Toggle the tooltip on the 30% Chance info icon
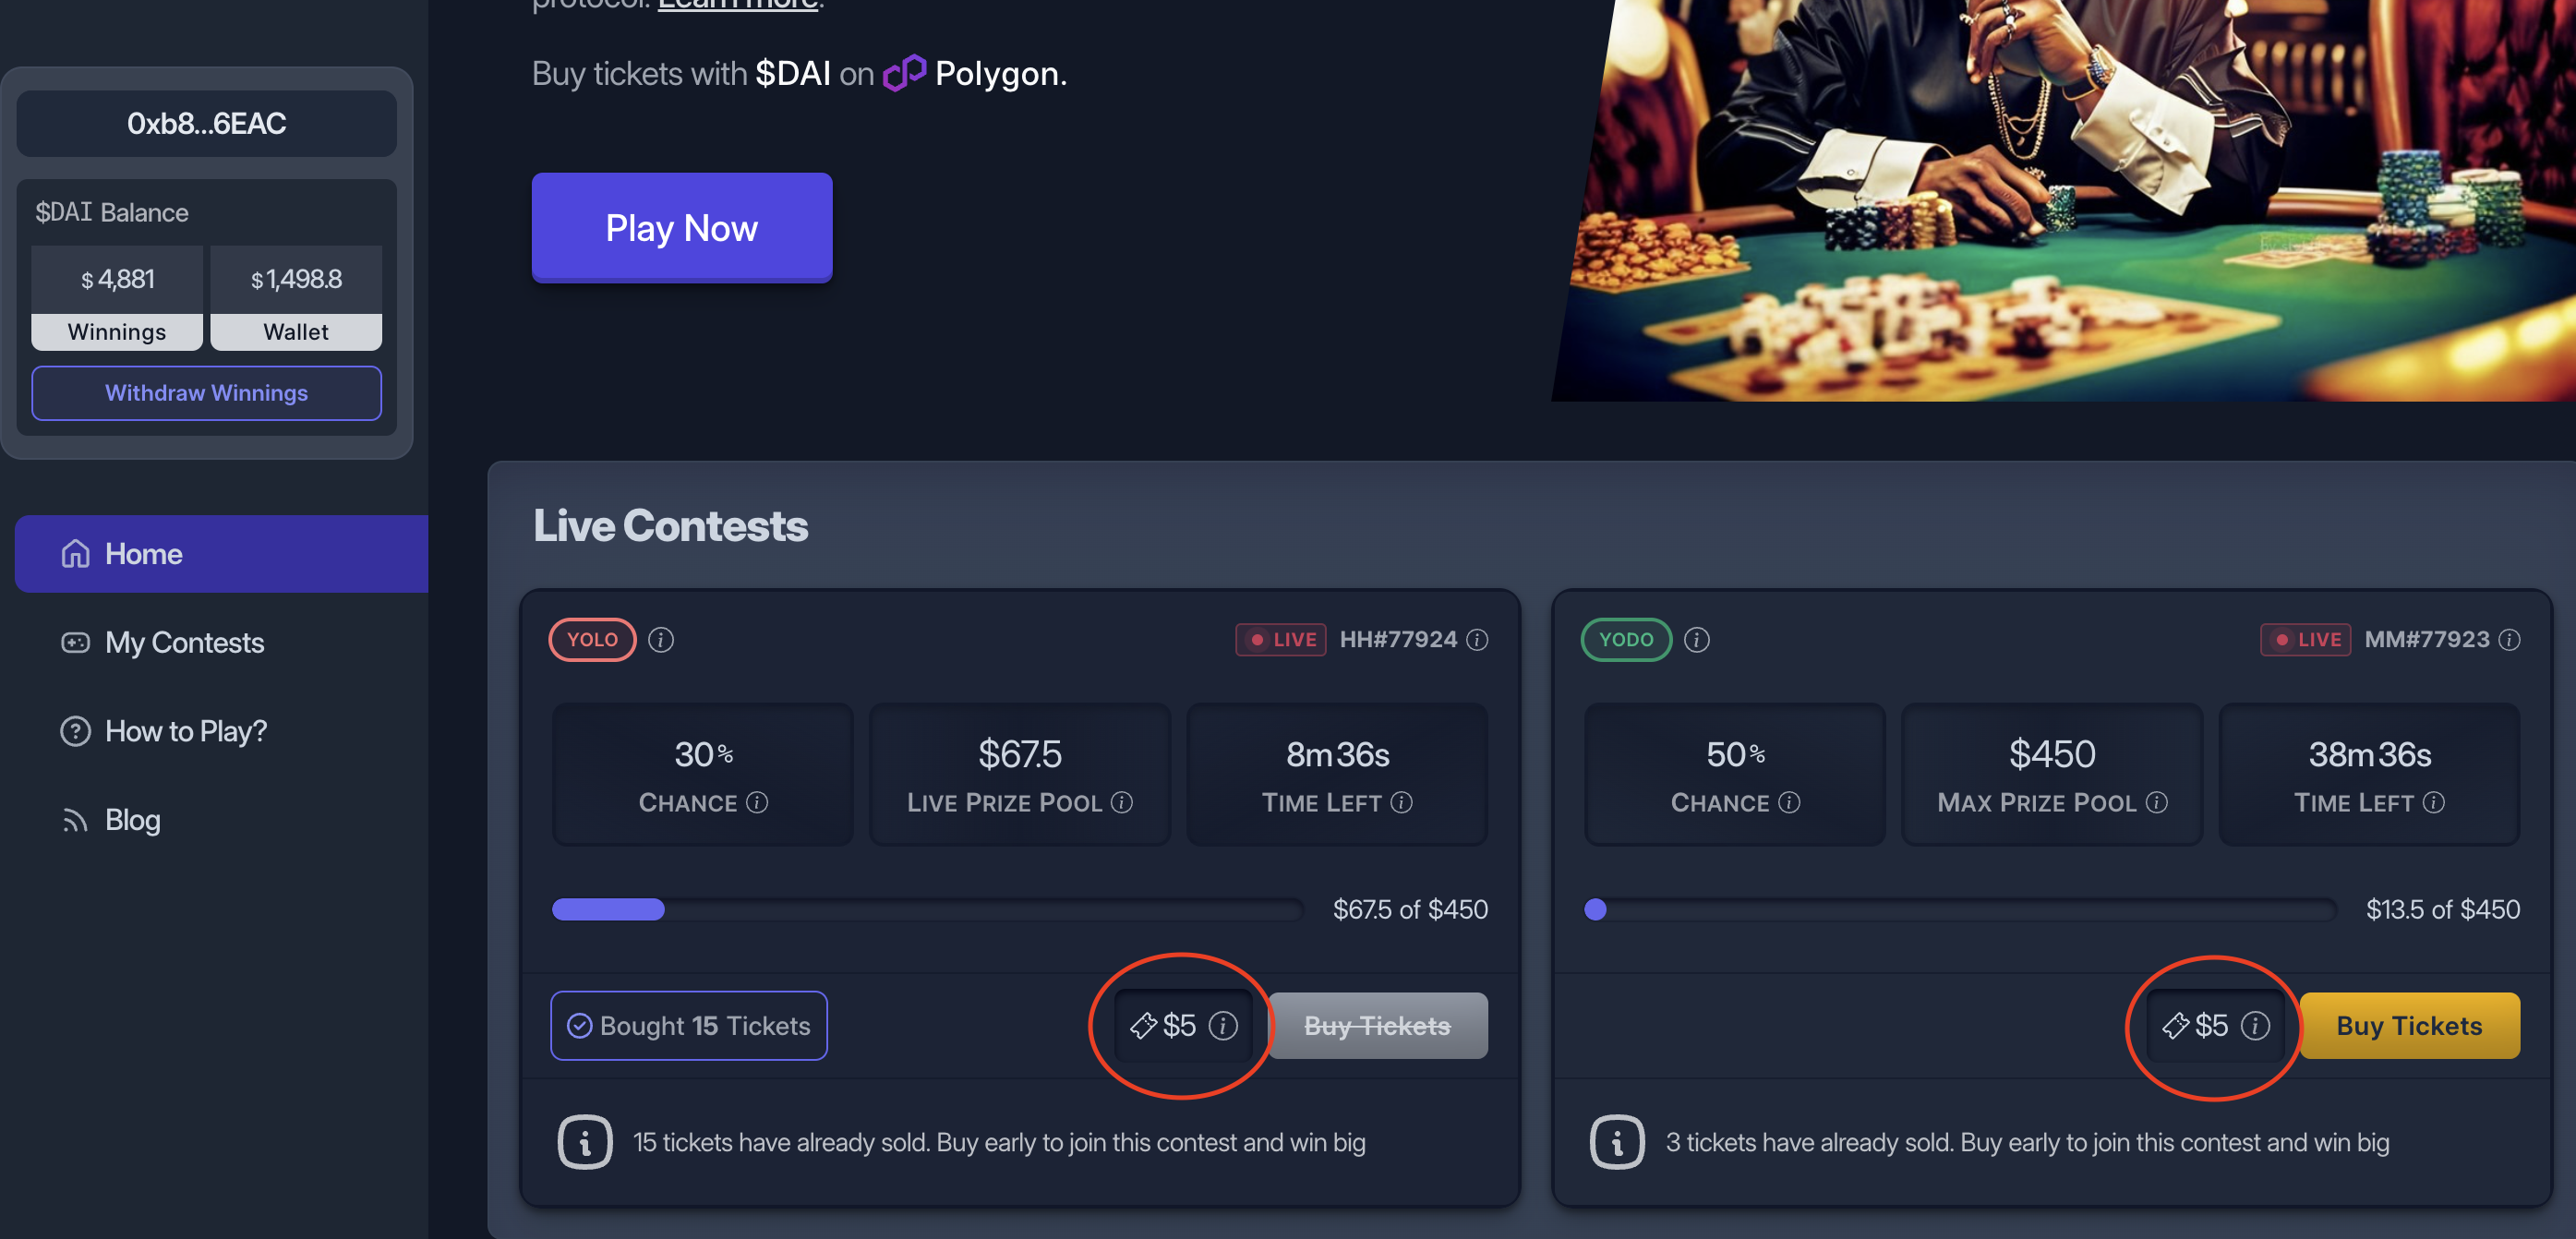Screen dimensions: 2576x1239 point(757,802)
